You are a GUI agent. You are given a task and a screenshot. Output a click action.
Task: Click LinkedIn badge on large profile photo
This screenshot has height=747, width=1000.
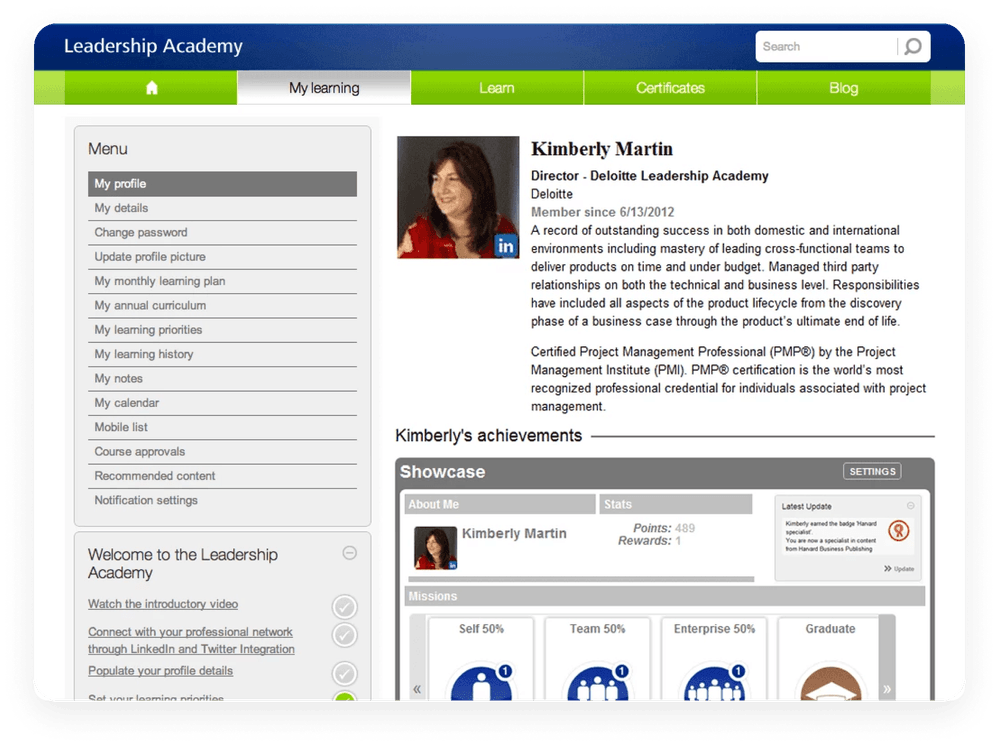(x=506, y=245)
